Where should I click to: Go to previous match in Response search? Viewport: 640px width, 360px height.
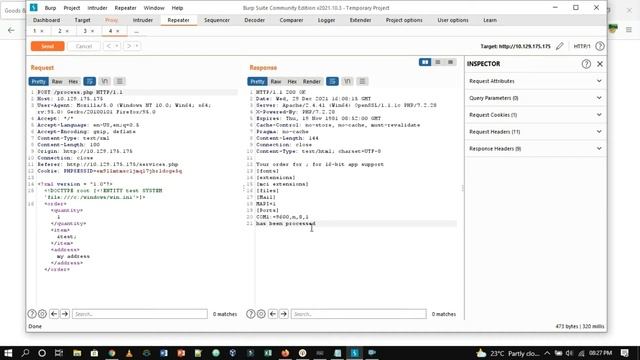coord(273,314)
